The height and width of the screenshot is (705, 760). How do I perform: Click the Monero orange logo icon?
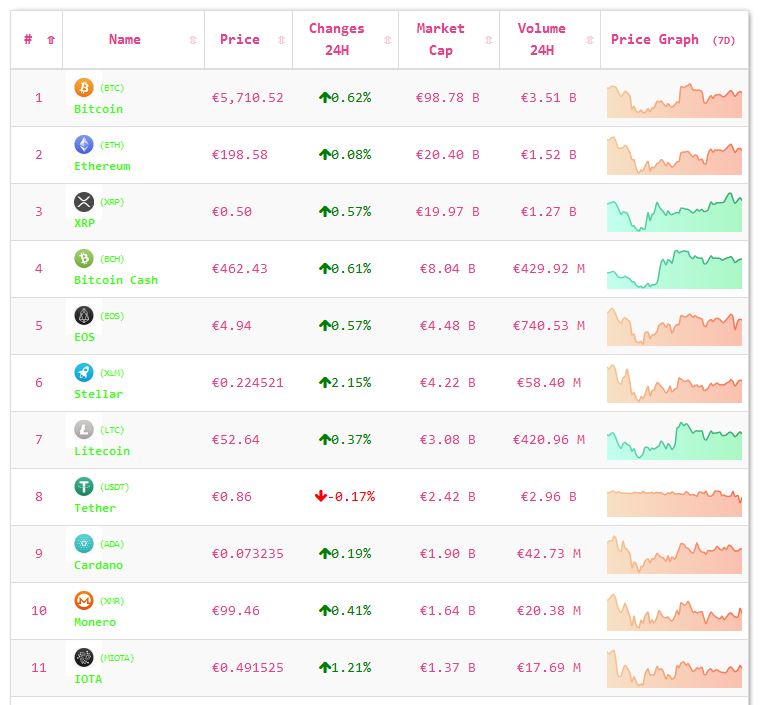click(84, 601)
